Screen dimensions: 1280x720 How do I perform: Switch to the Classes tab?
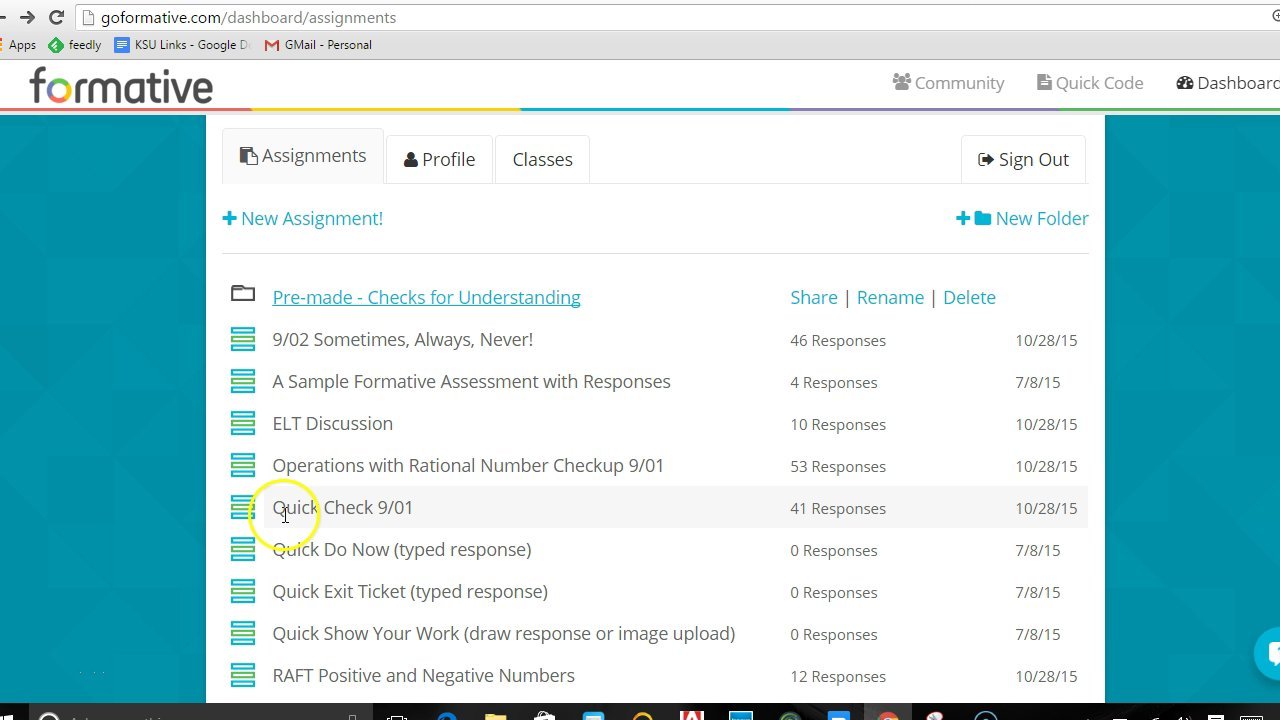click(x=542, y=159)
